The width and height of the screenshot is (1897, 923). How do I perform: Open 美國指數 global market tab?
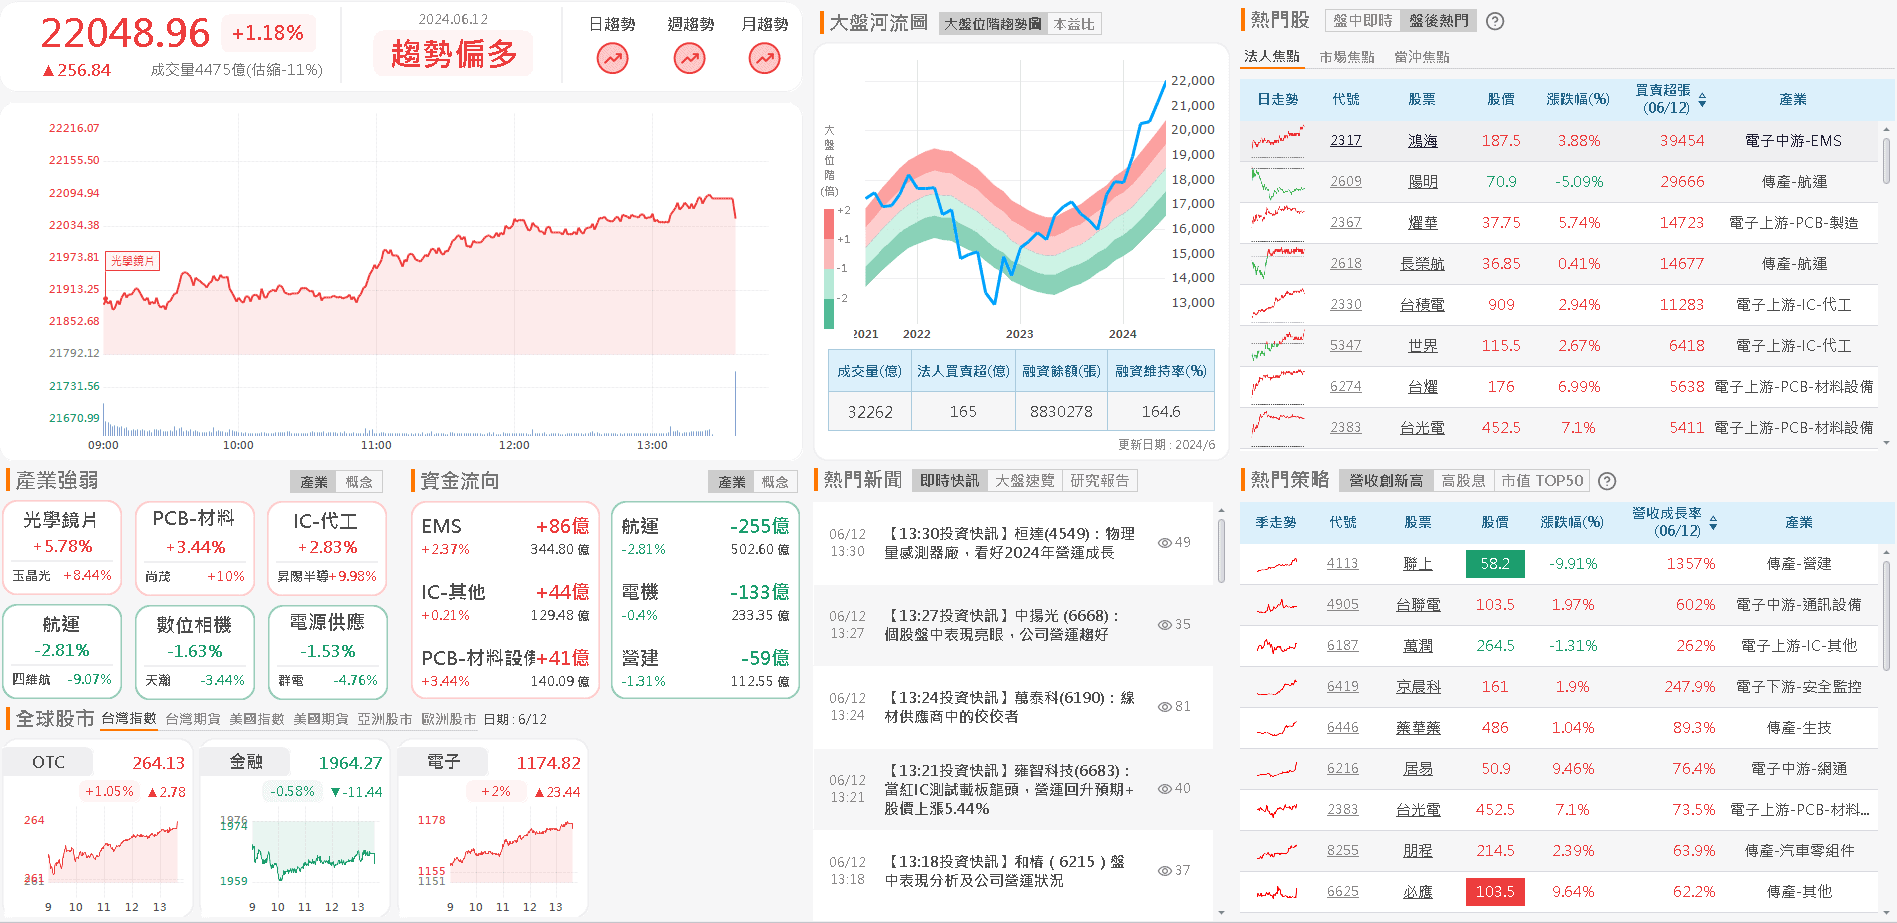(x=257, y=719)
